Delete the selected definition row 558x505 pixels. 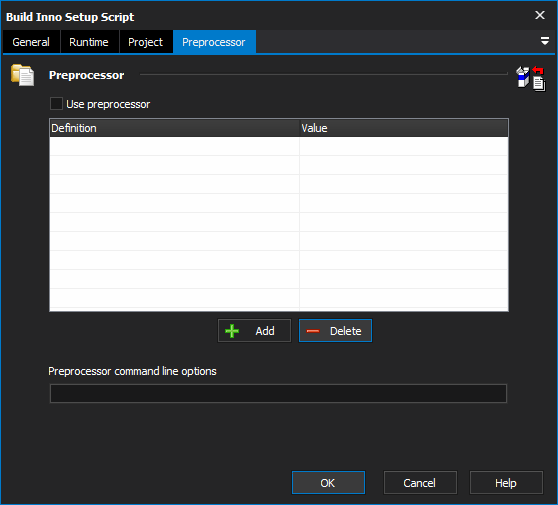[x=335, y=331]
